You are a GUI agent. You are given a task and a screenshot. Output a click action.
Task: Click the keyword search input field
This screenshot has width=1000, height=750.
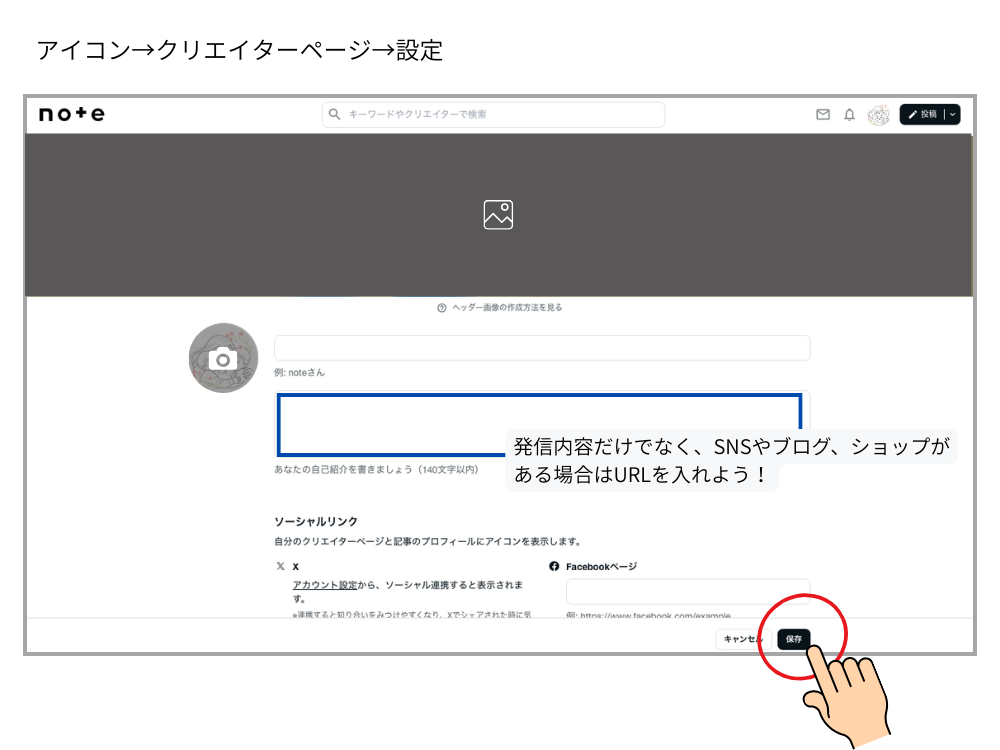(x=495, y=114)
